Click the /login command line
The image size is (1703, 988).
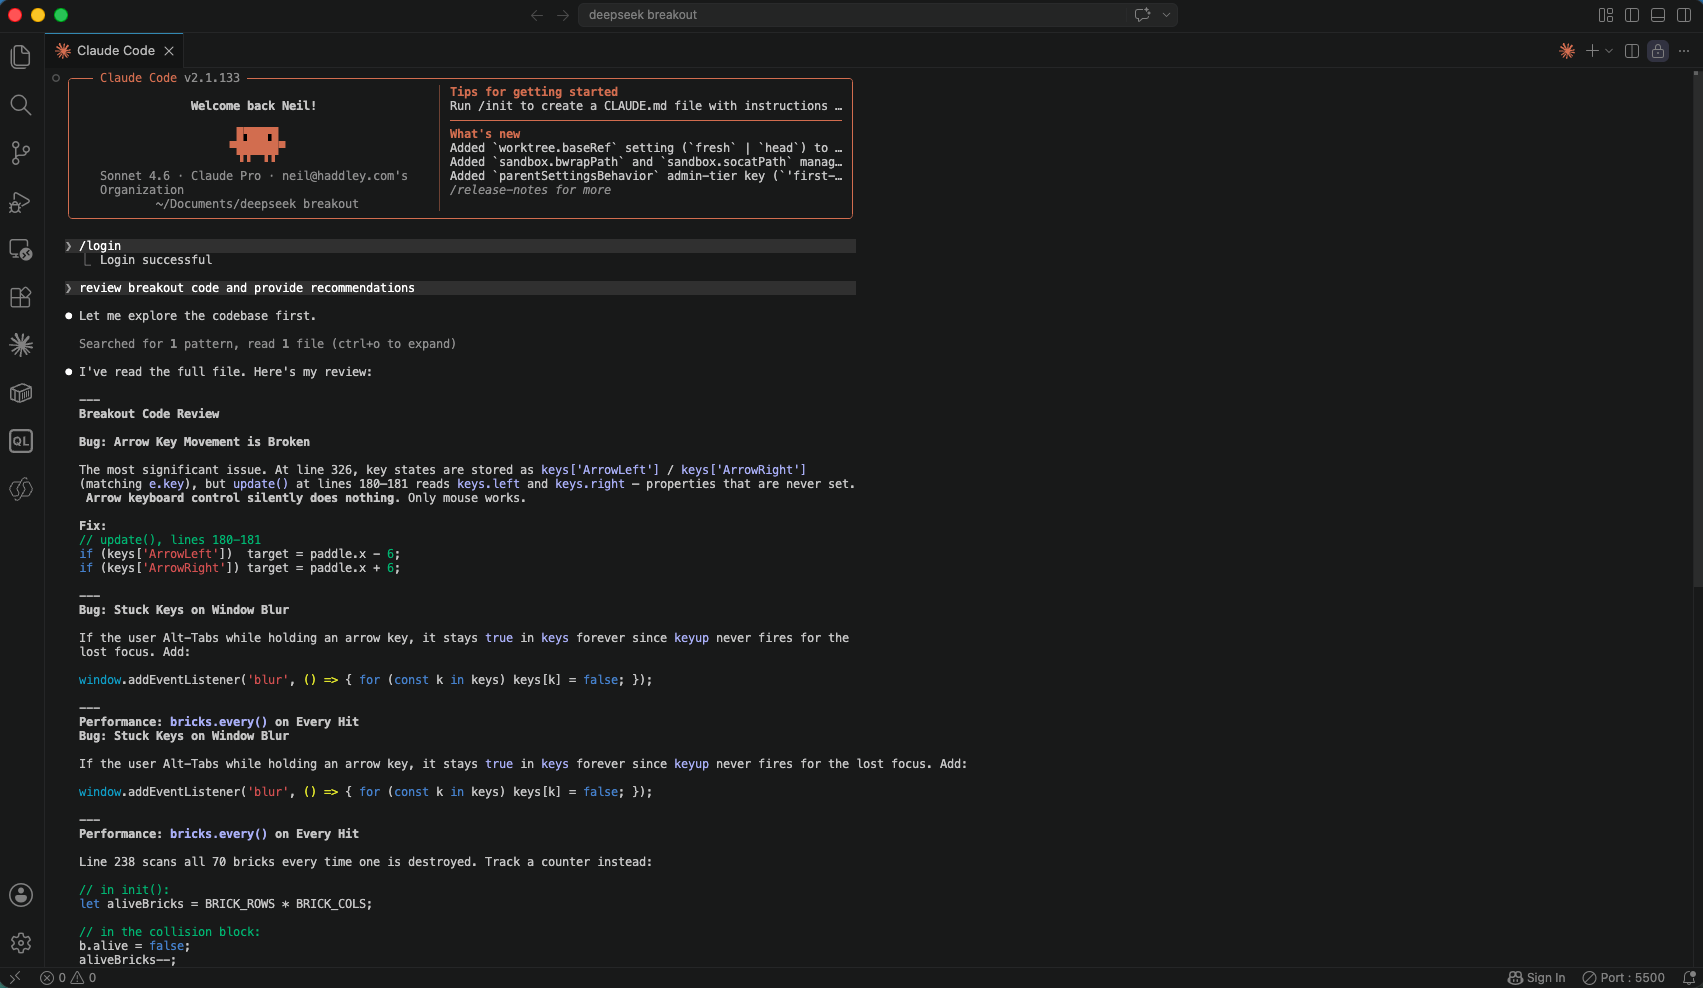pos(460,246)
